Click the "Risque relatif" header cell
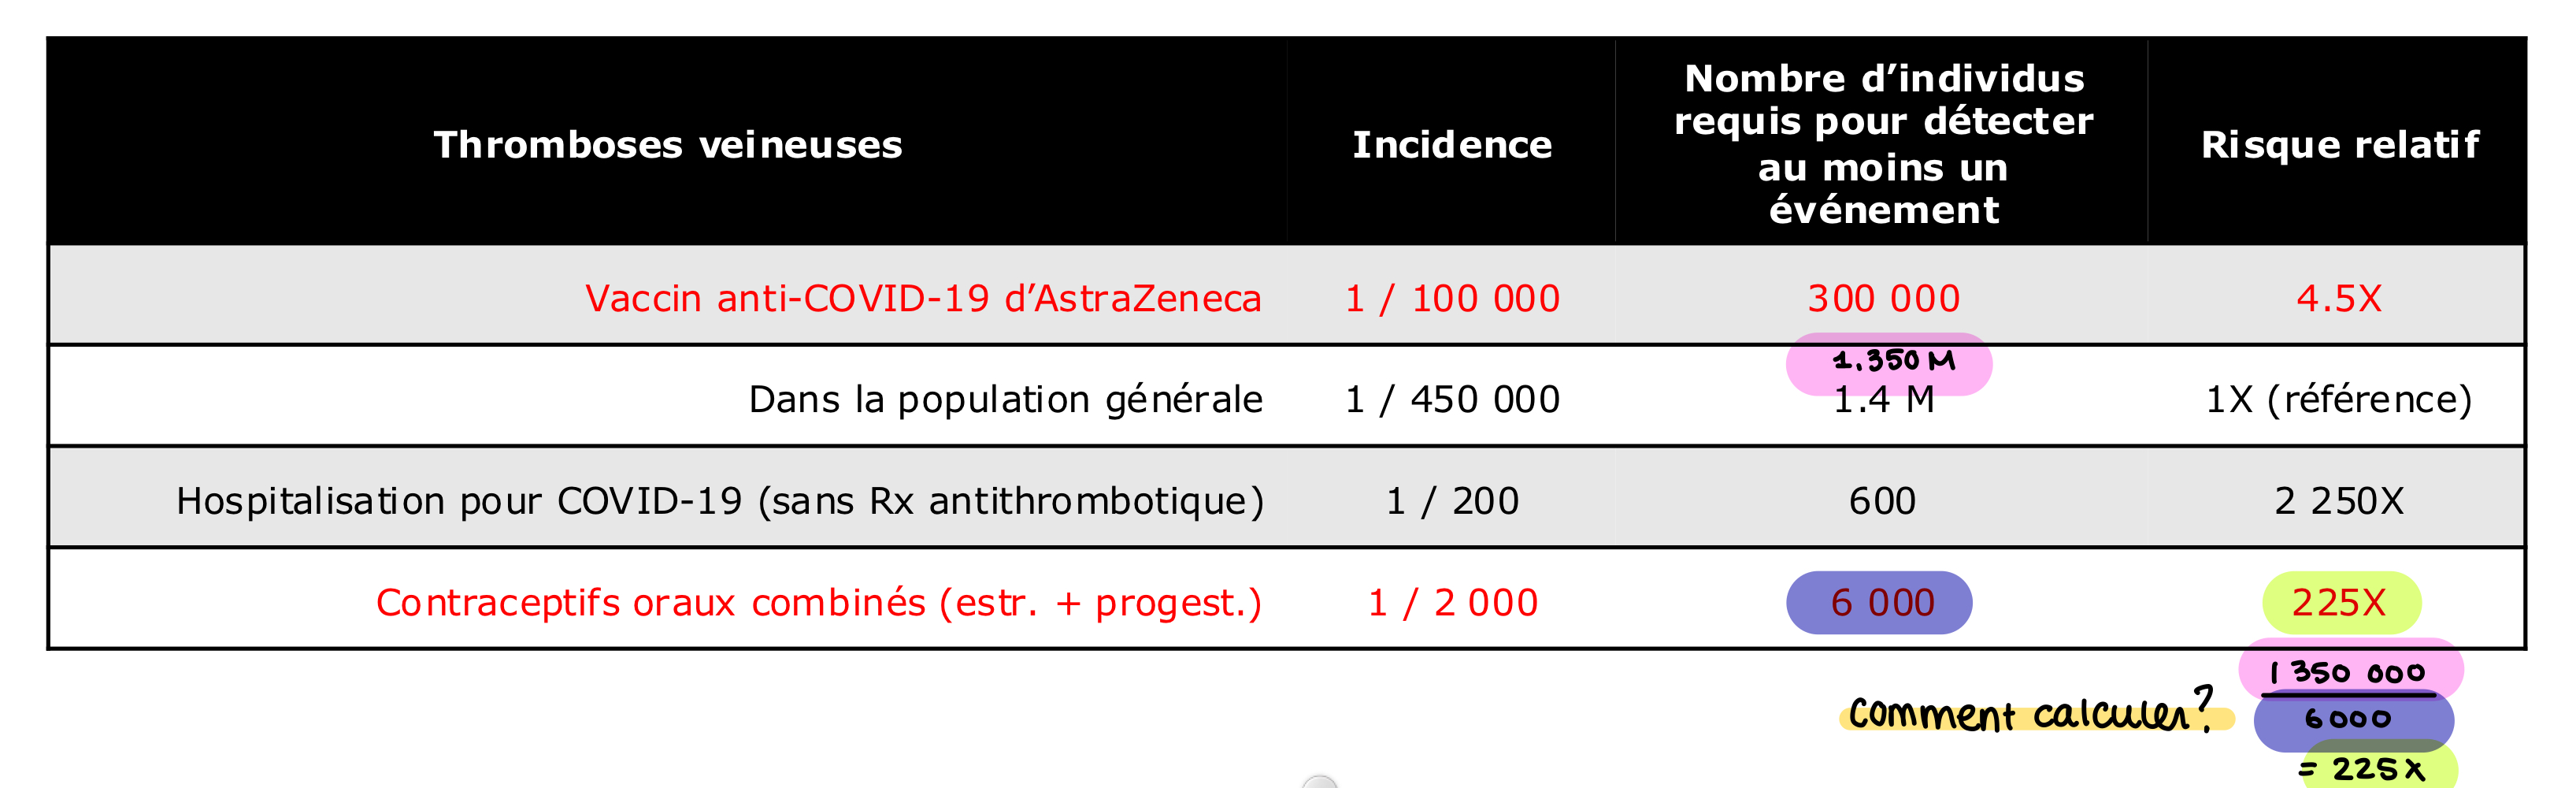The width and height of the screenshot is (2576, 788). click(x=2340, y=145)
